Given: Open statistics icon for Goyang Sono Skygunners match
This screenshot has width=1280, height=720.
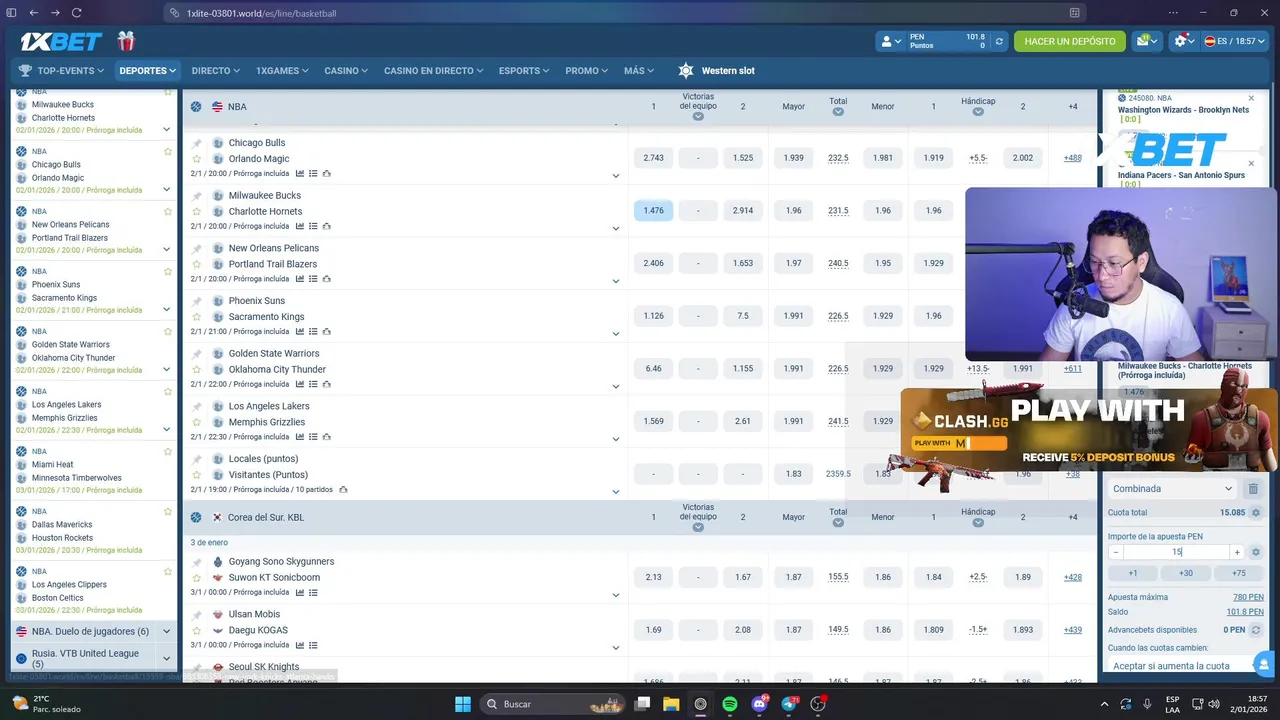Looking at the screenshot, I should (x=299, y=592).
